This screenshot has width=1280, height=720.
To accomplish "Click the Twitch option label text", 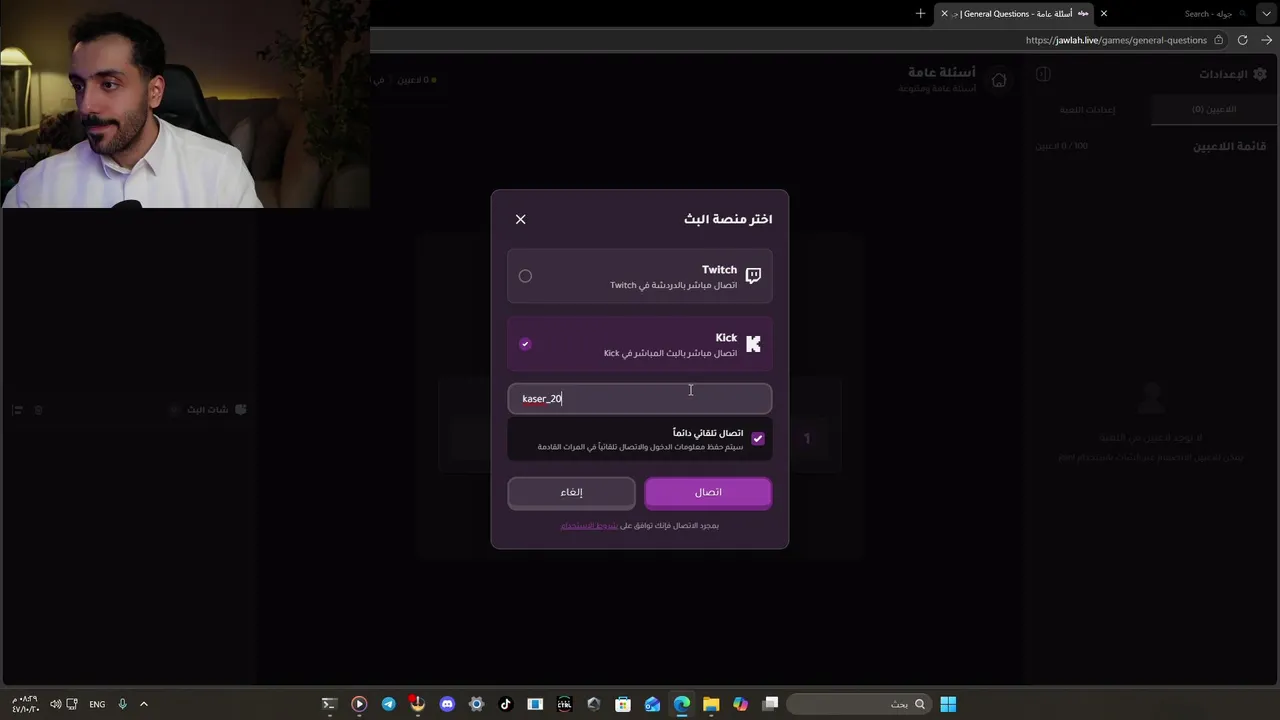I will click(719, 270).
